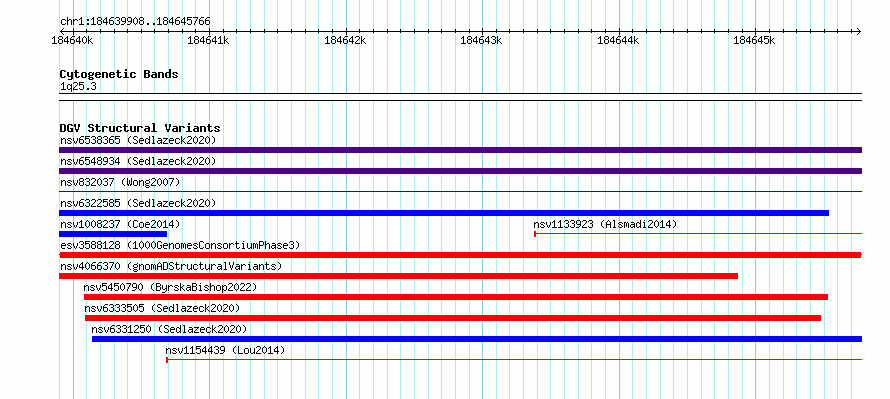
Task: Open the nsv6548934 (Sedlazeck2020) label
Action: [x=138, y=161]
